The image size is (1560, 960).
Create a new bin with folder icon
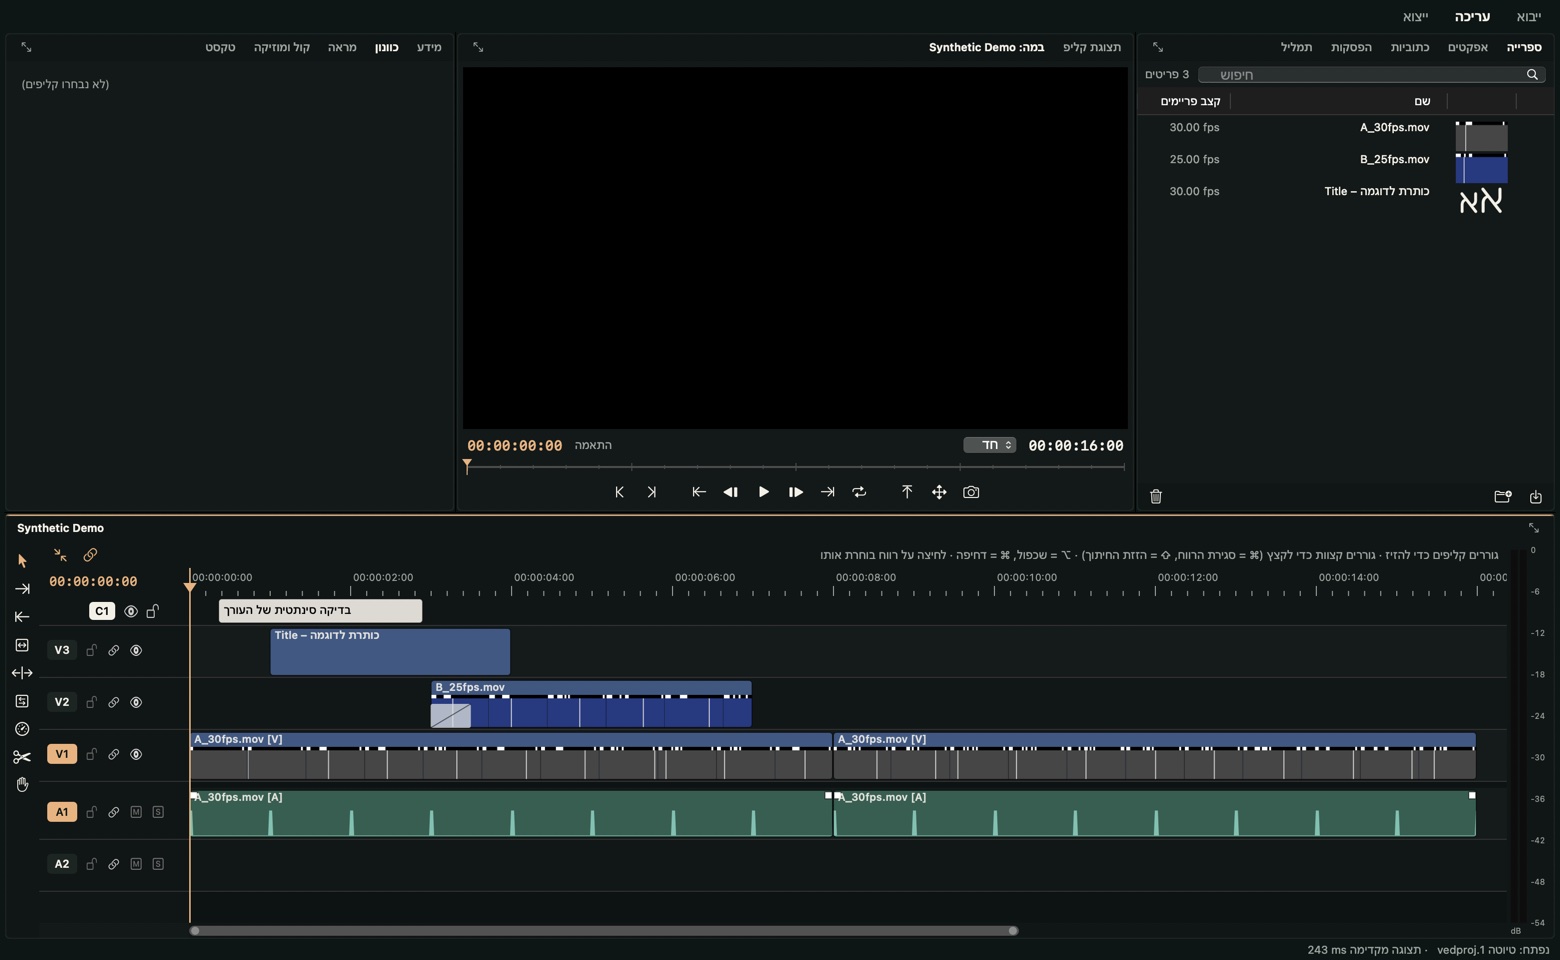pos(1502,496)
